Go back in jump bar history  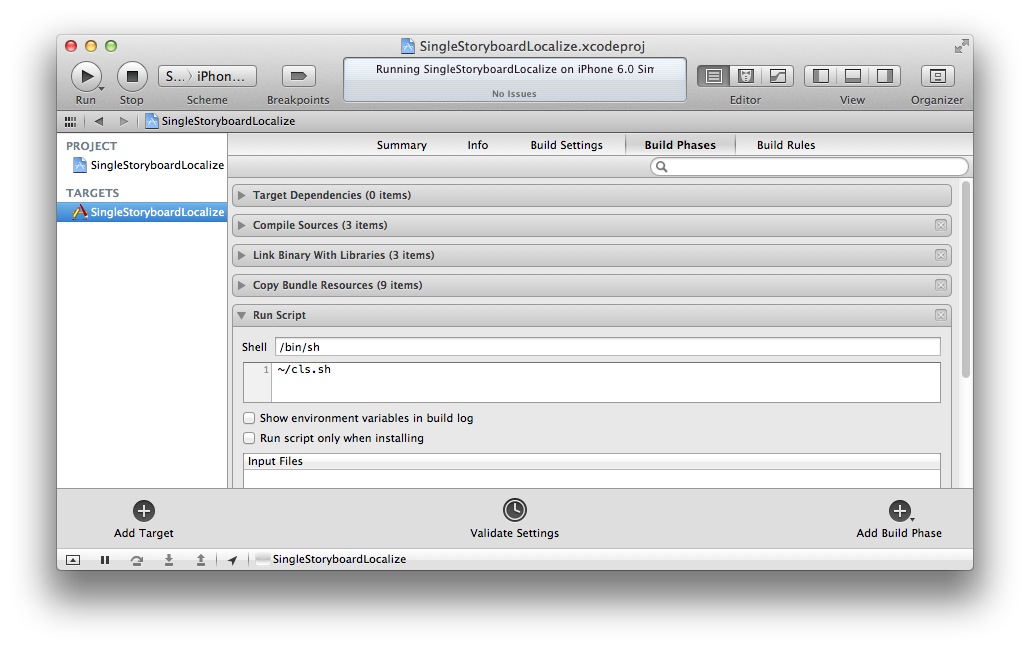pyautogui.click(x=99, y=121)
